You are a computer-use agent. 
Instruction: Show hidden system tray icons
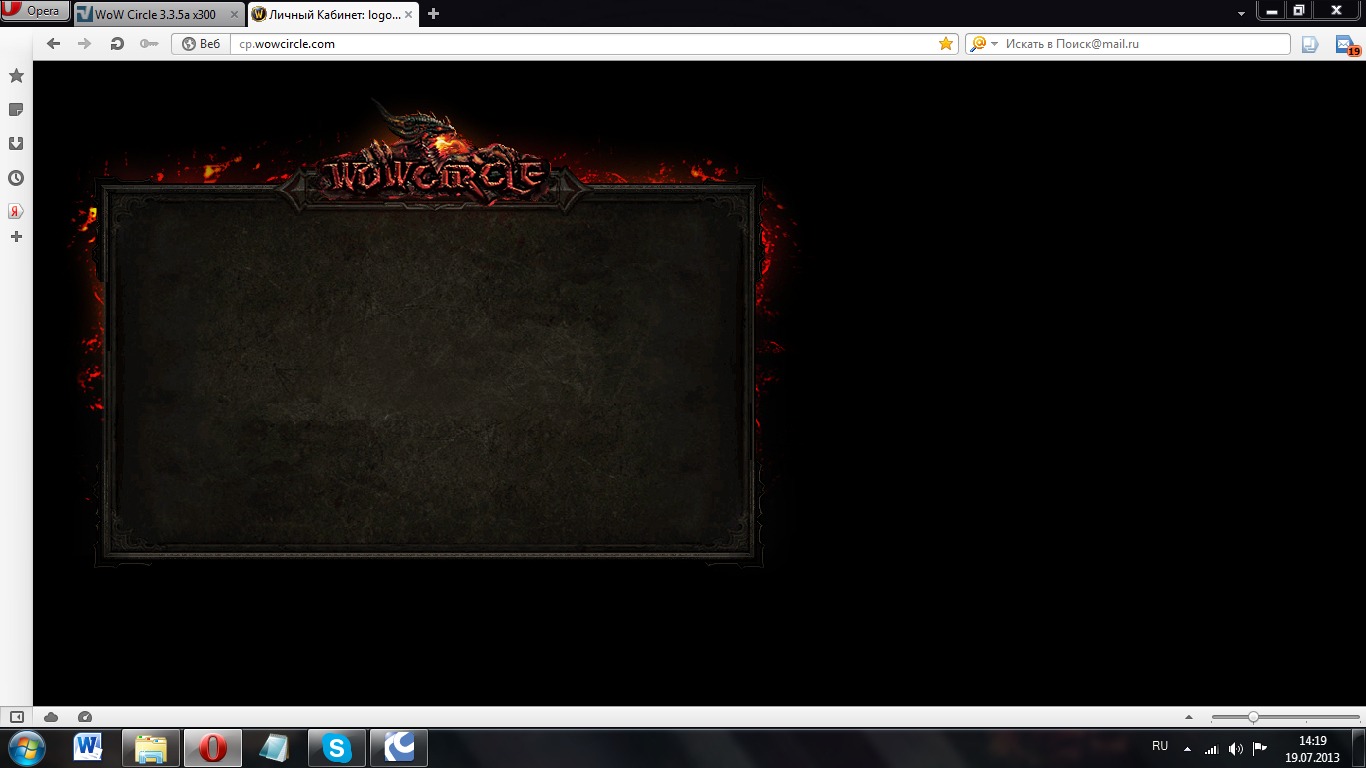coord(1187,748)
